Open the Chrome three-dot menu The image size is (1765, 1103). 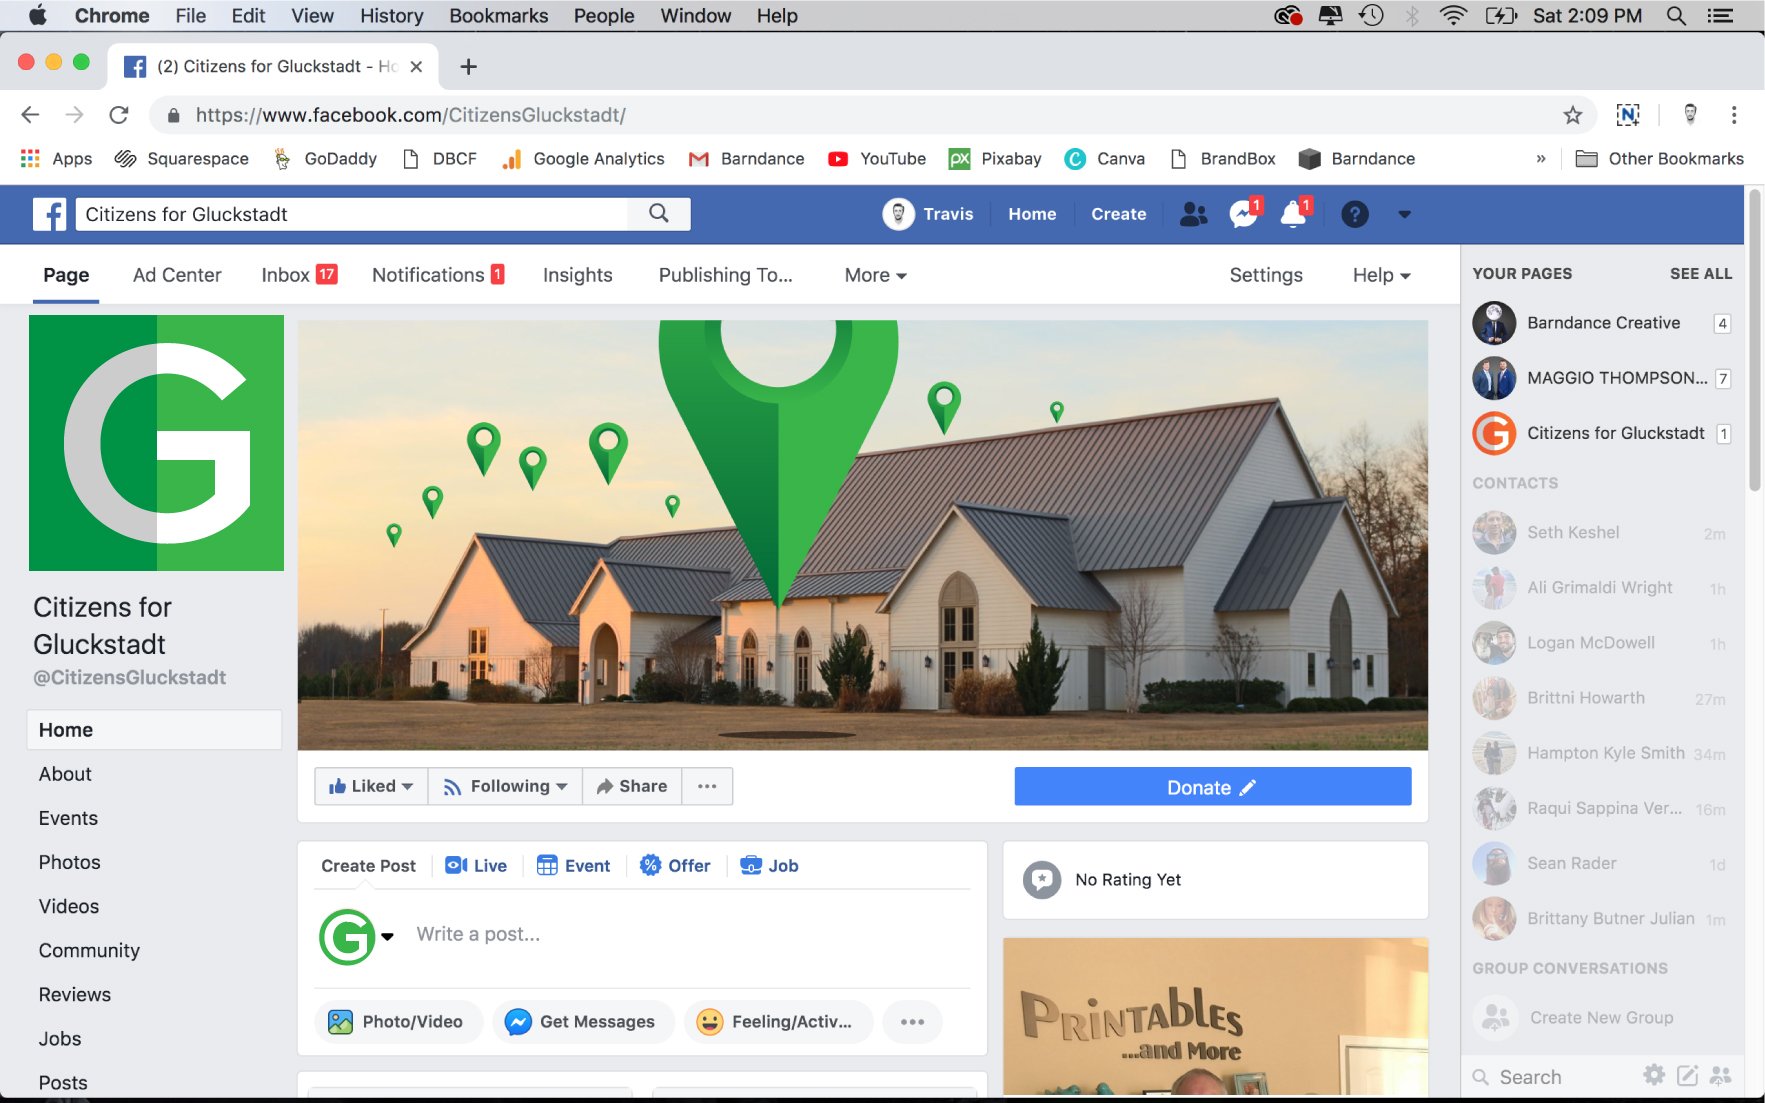click(1734, 115)
